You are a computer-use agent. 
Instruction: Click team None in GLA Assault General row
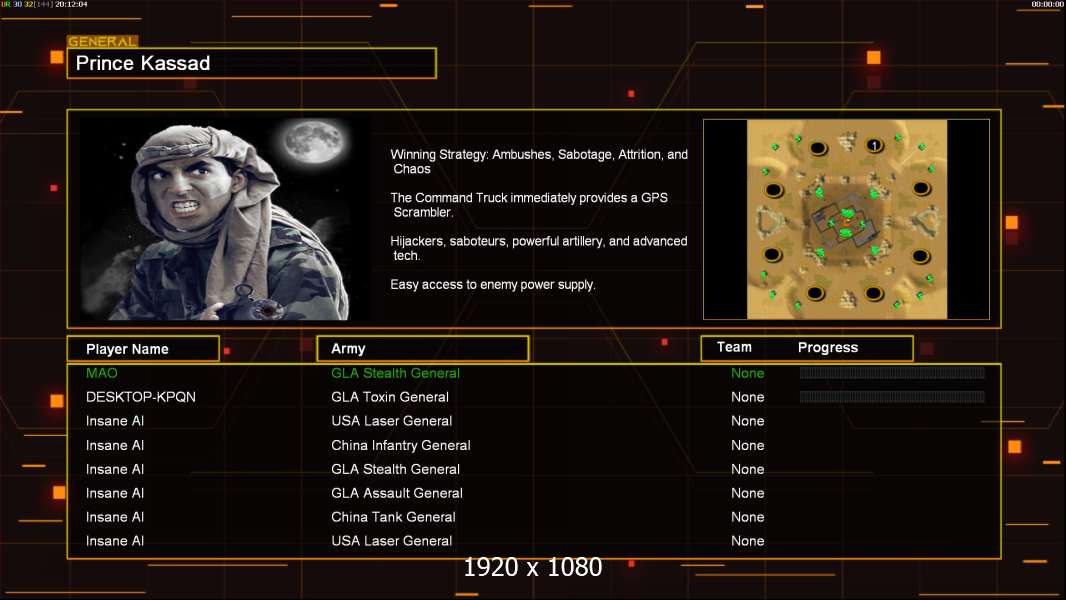[x=747, y=493]
